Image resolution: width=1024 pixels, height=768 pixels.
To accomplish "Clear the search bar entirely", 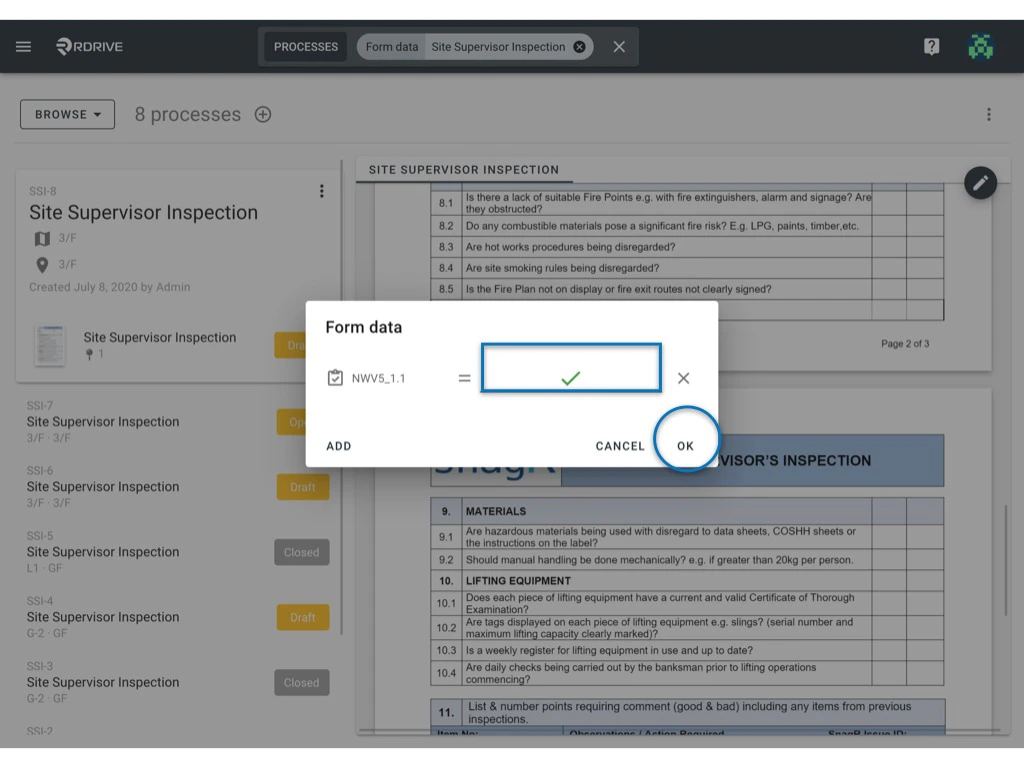I will coord(618,46).
